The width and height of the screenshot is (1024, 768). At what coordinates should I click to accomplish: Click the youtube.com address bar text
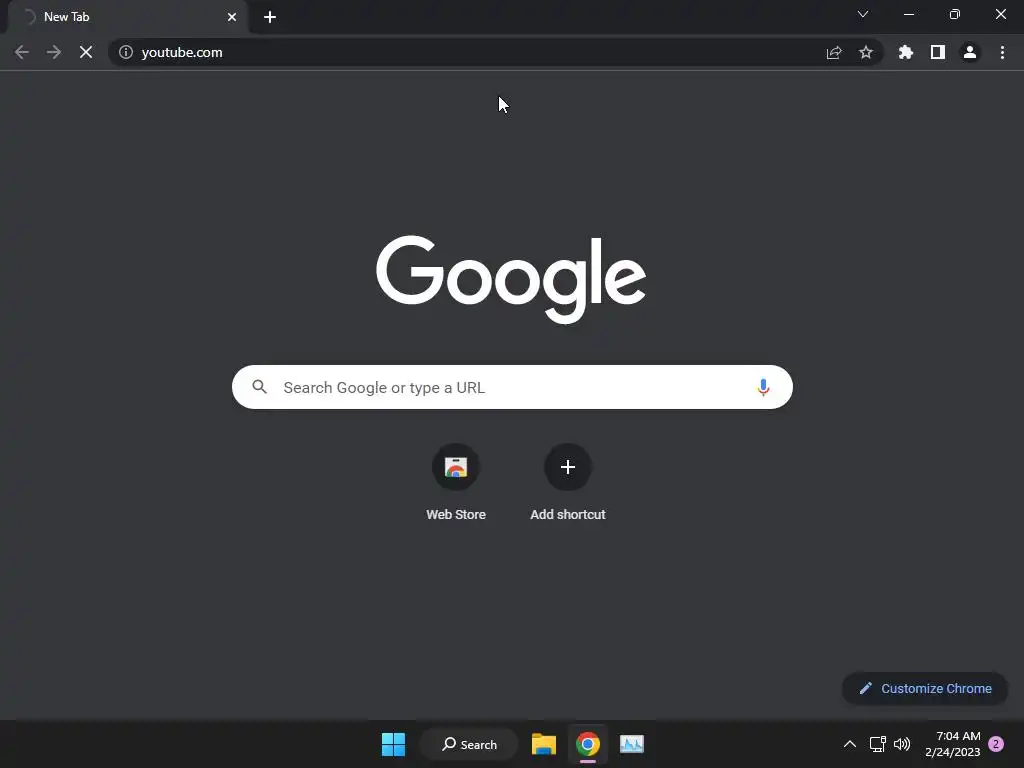point(182,52)
